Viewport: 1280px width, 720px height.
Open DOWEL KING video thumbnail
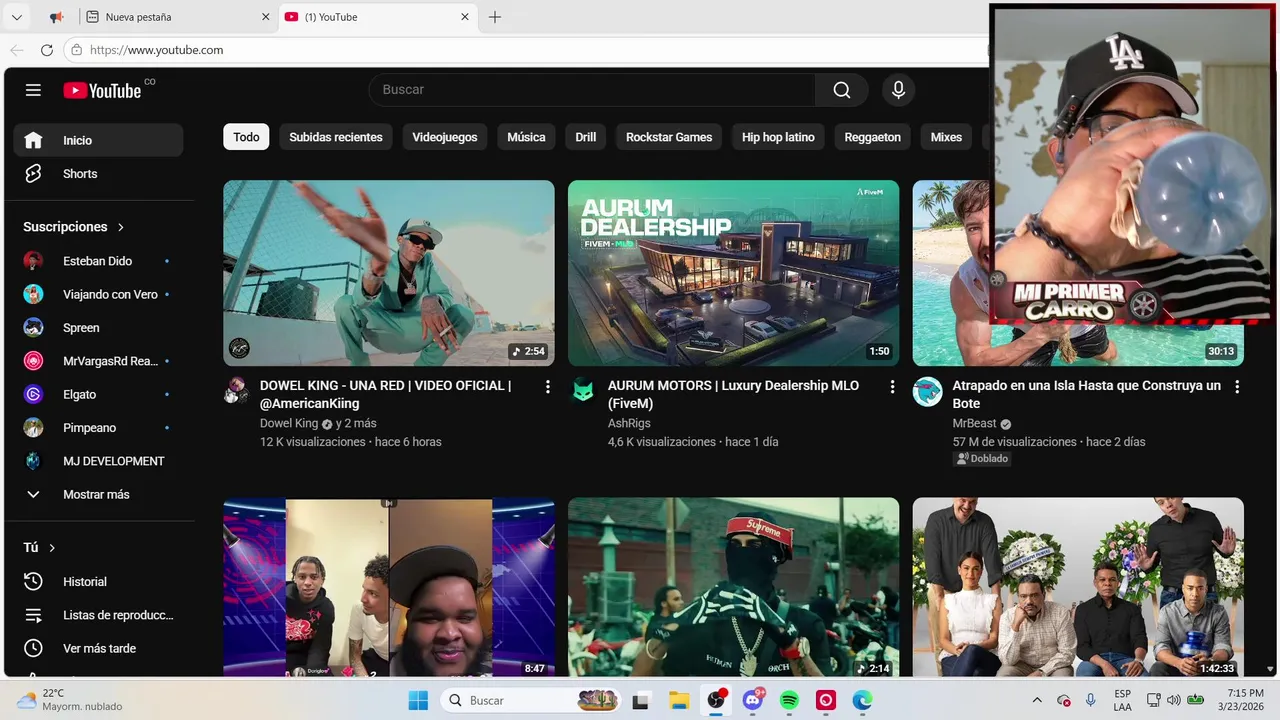click(388, 273)
